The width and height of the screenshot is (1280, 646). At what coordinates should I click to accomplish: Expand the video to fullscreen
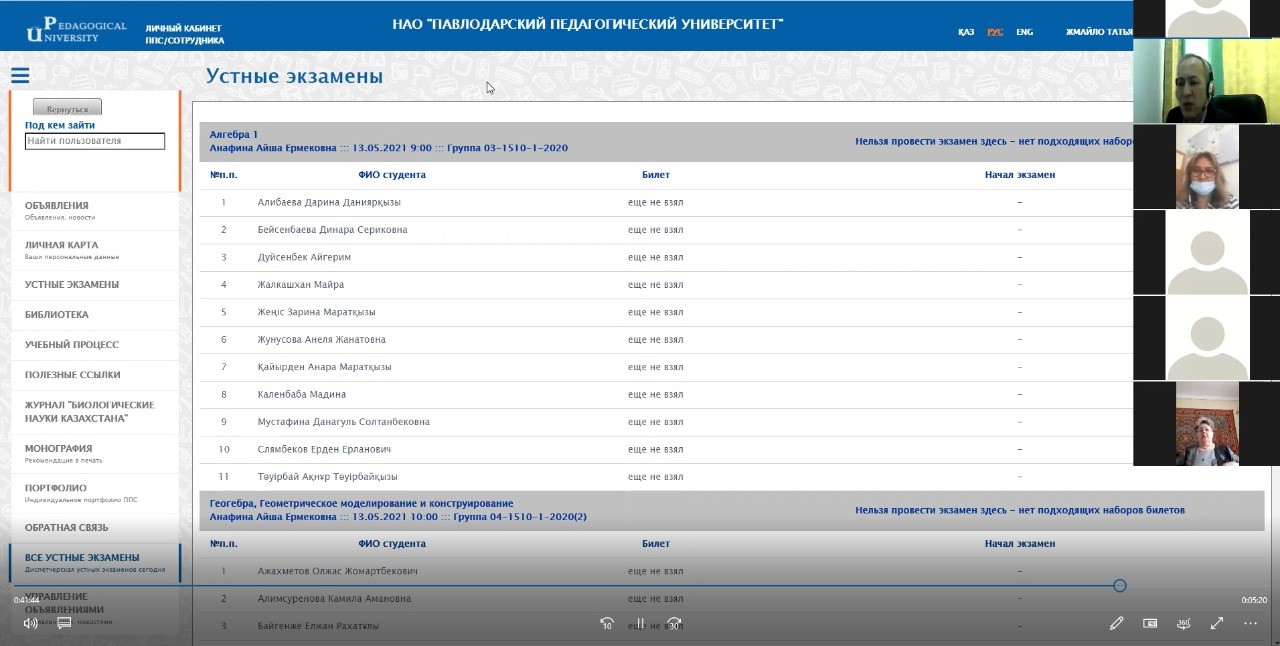1217,623
